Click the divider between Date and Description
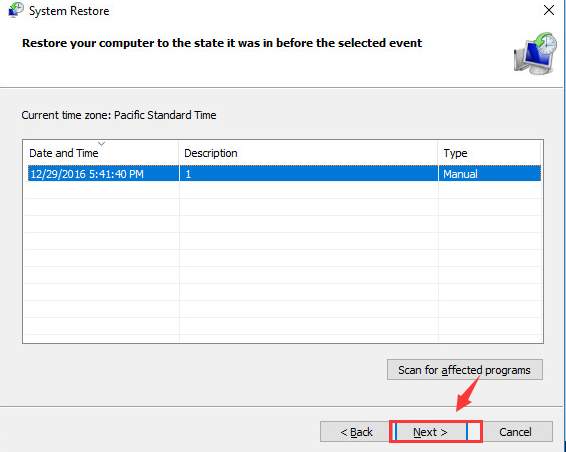The image size is (566, 452). click(179, 153)
